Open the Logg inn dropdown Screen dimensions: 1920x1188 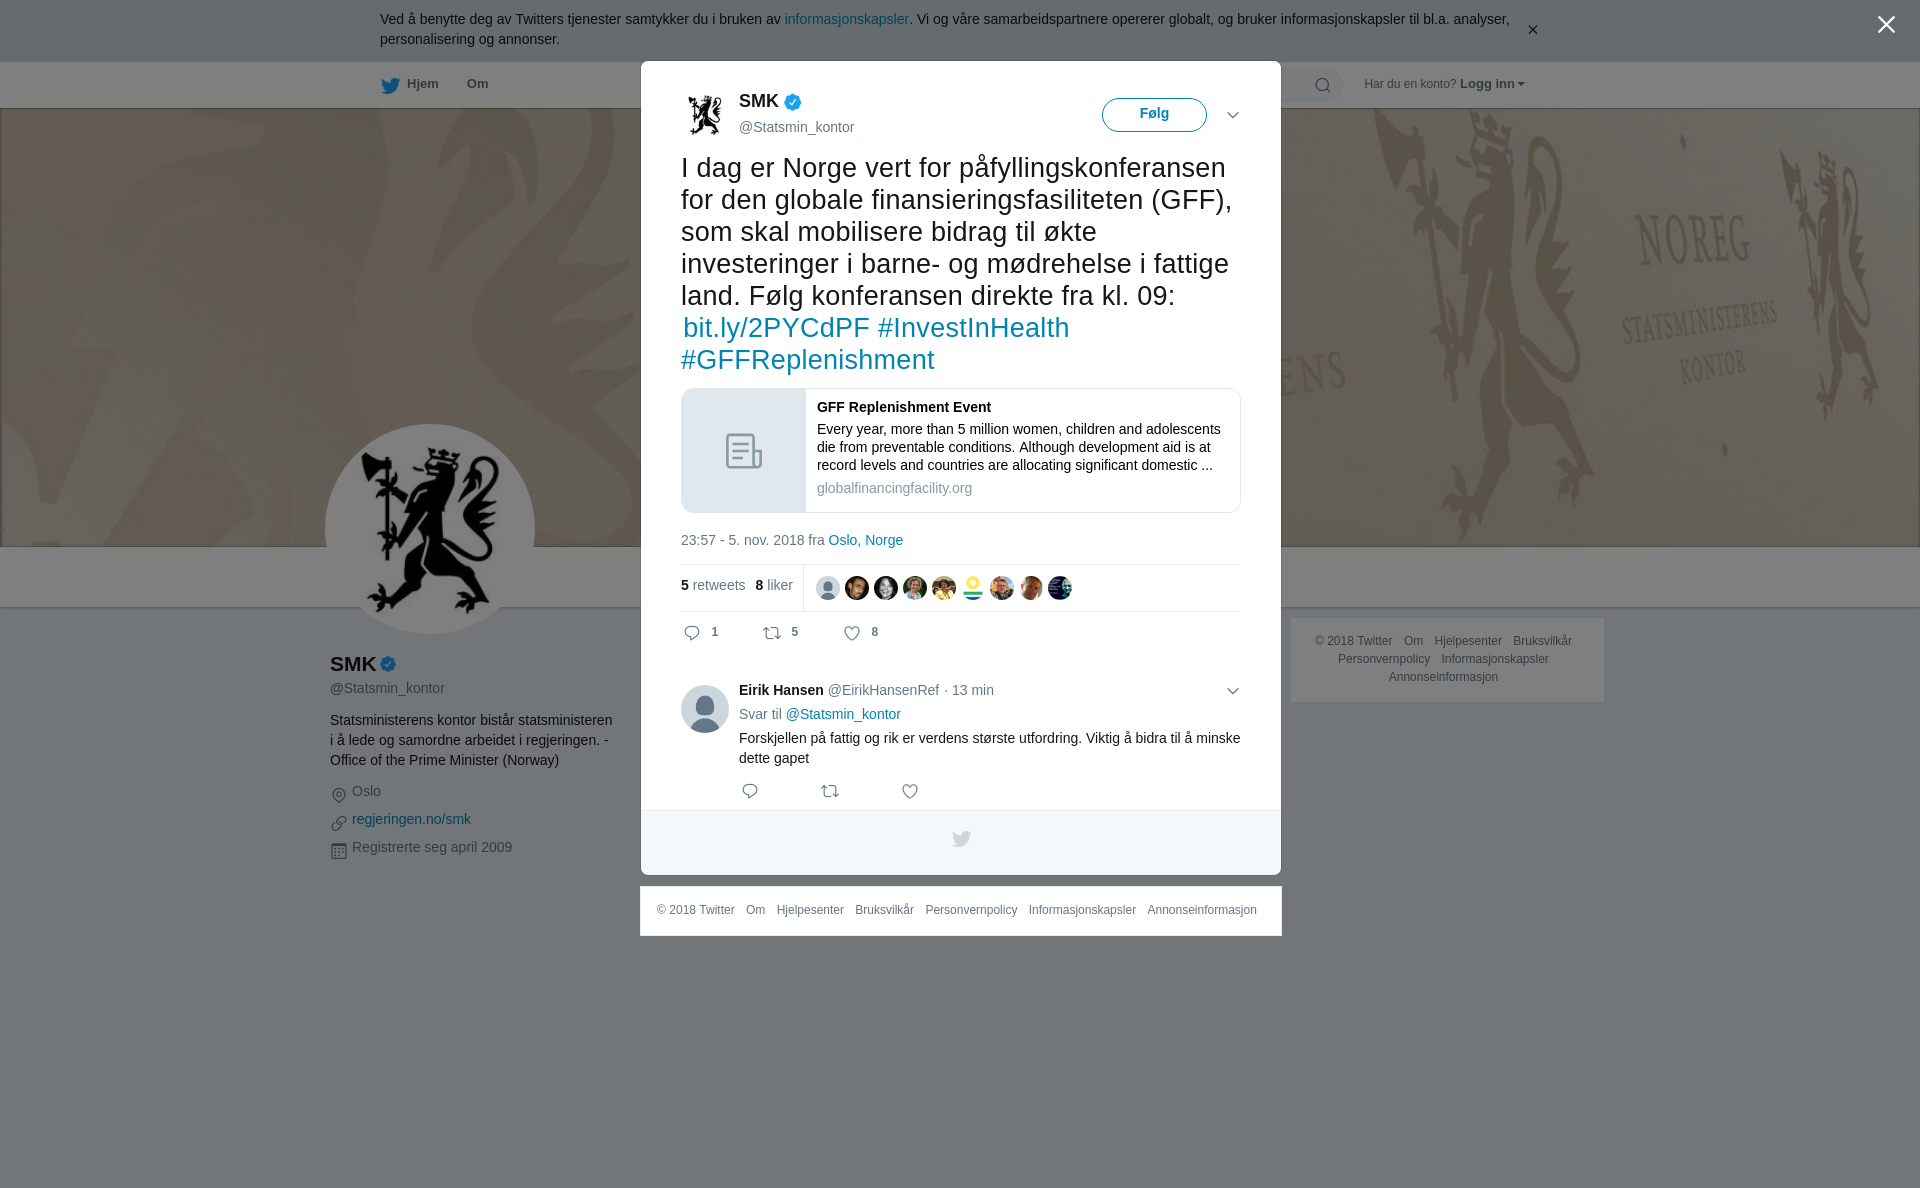point(1492,84)
